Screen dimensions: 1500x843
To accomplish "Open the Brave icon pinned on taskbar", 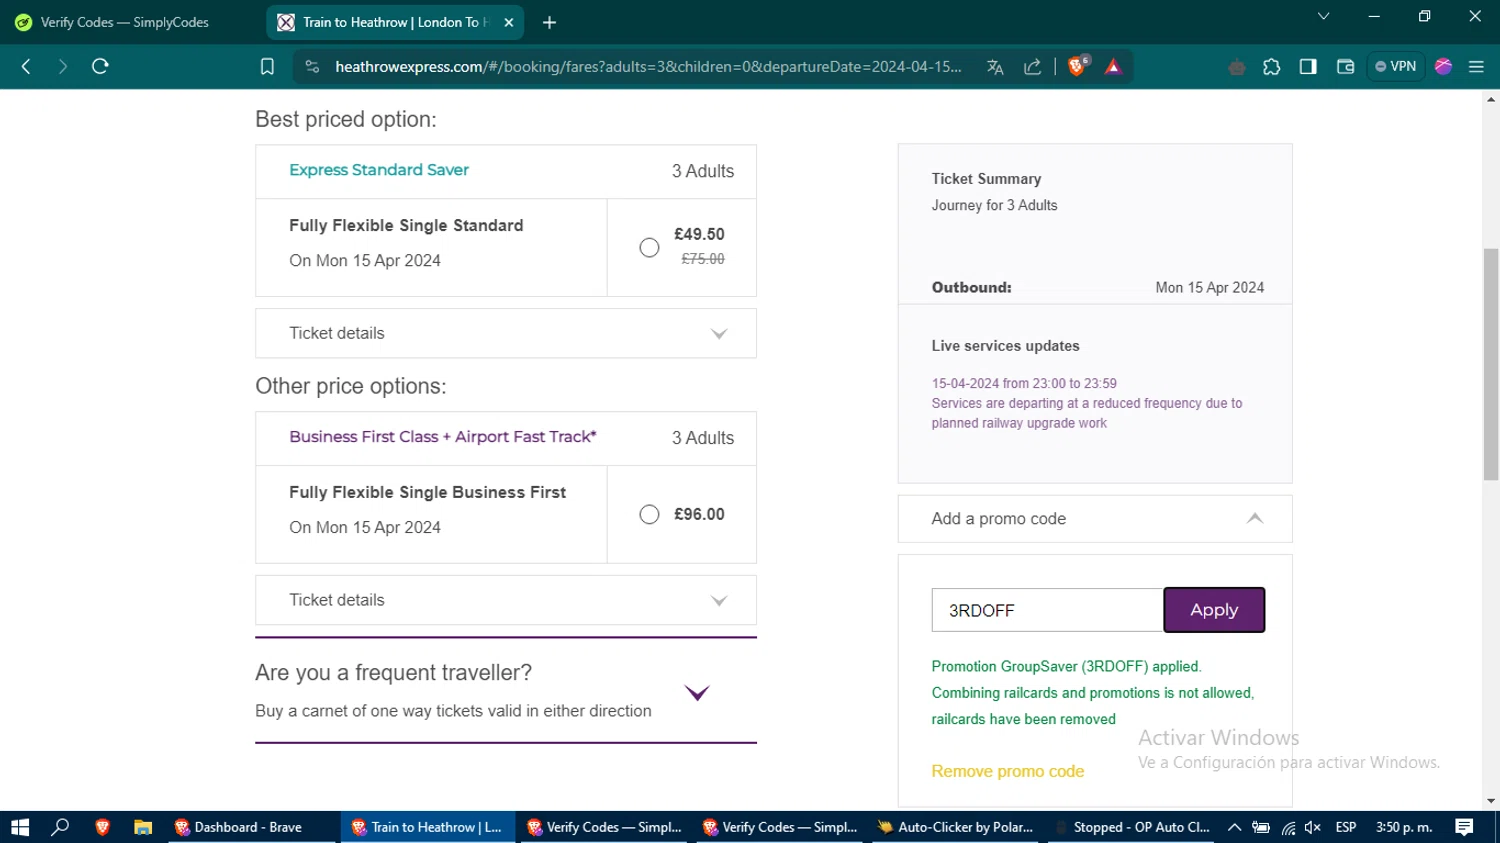I will (x=102, y=827).
